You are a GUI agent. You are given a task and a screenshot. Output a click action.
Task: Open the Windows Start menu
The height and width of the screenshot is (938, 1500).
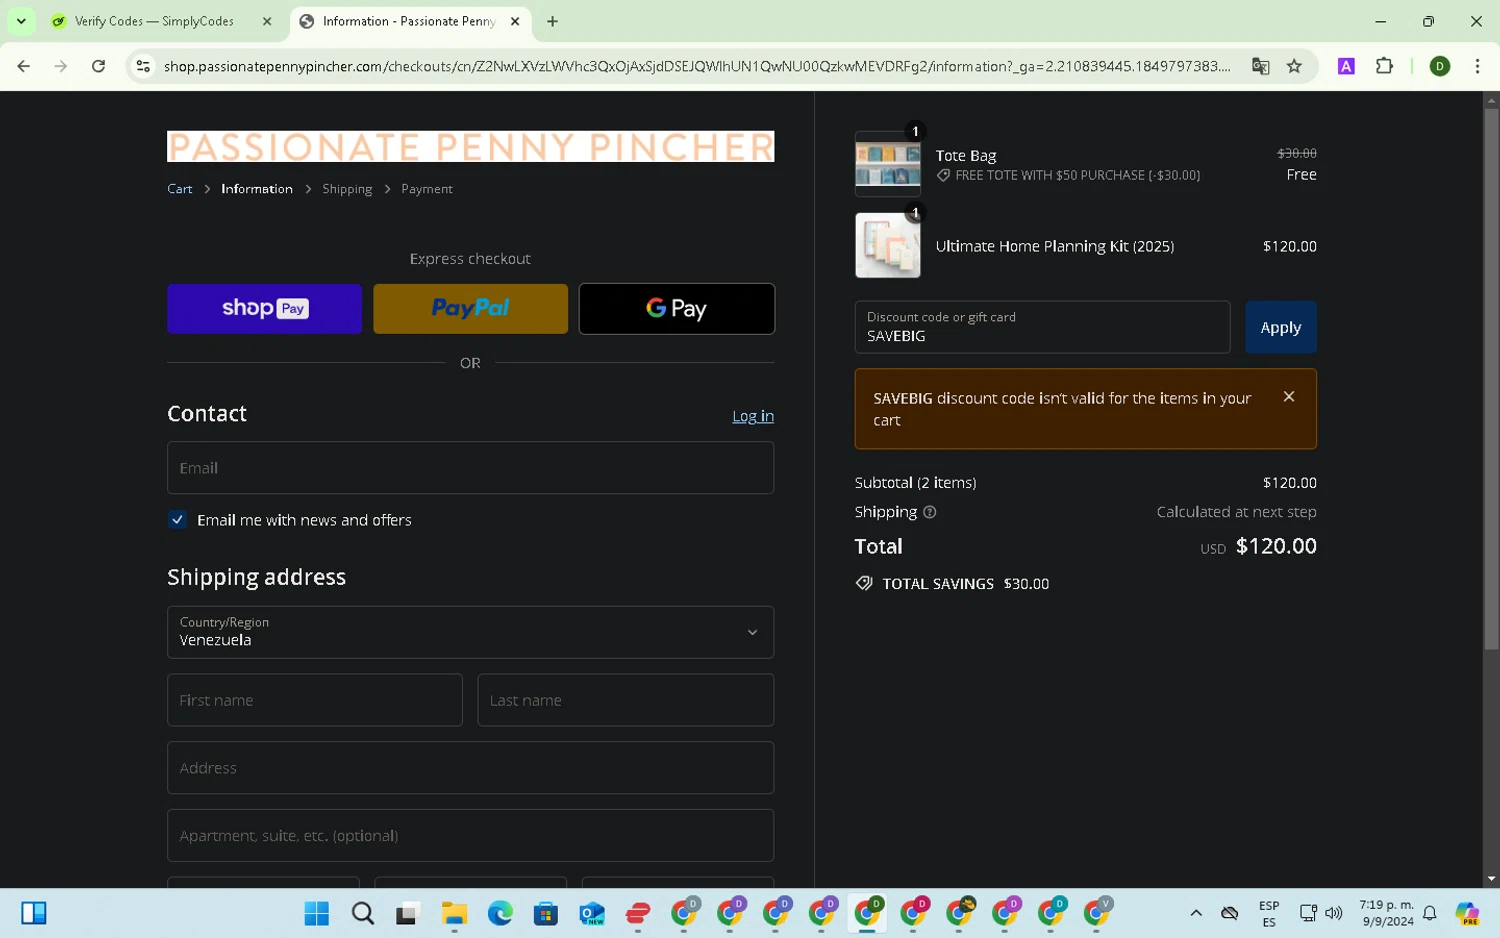coord(317,913)
